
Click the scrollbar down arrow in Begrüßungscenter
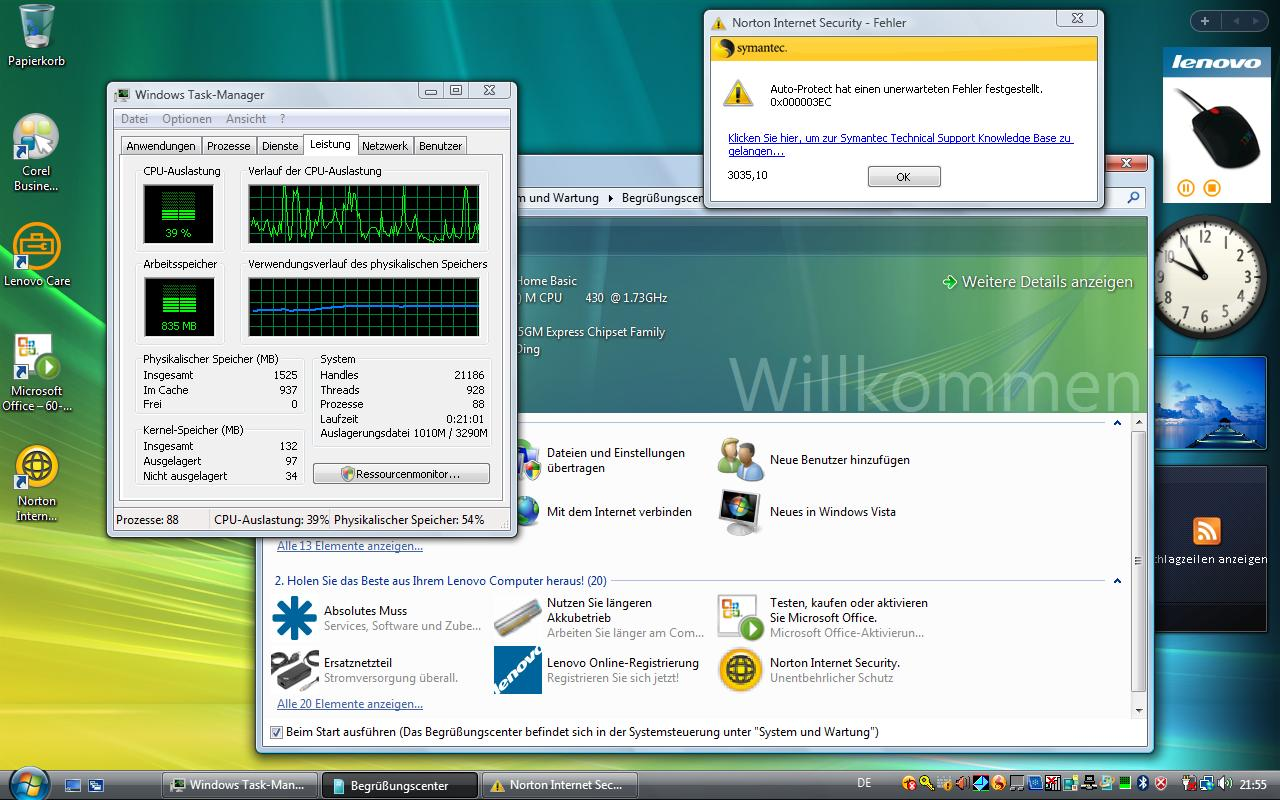[1138, 710]
